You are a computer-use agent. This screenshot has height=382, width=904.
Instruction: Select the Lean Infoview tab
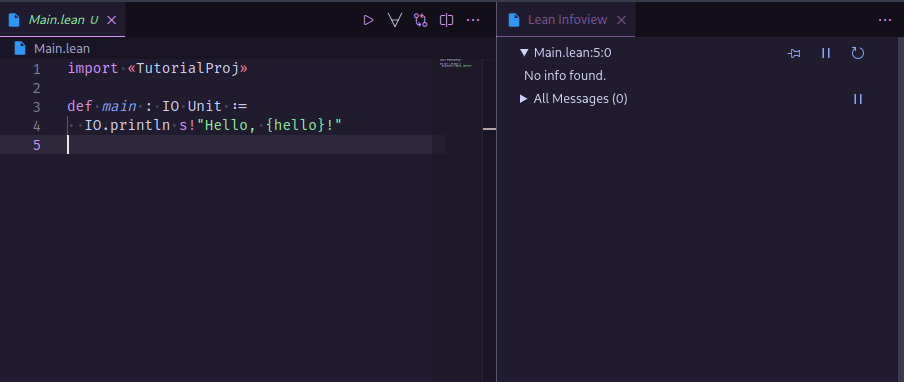tap(567, 20)
